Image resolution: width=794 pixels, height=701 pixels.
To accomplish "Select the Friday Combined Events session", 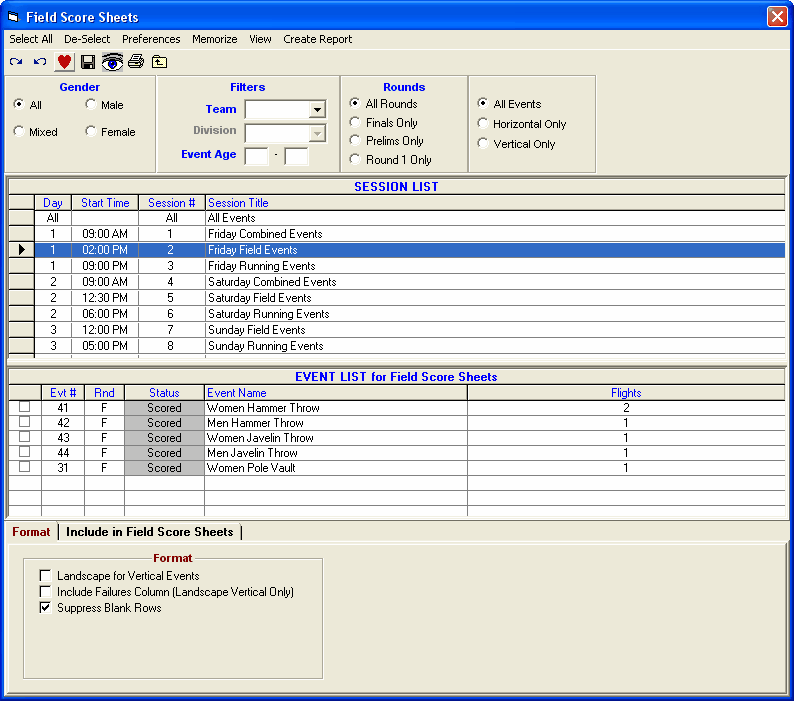I will [410, 233].
